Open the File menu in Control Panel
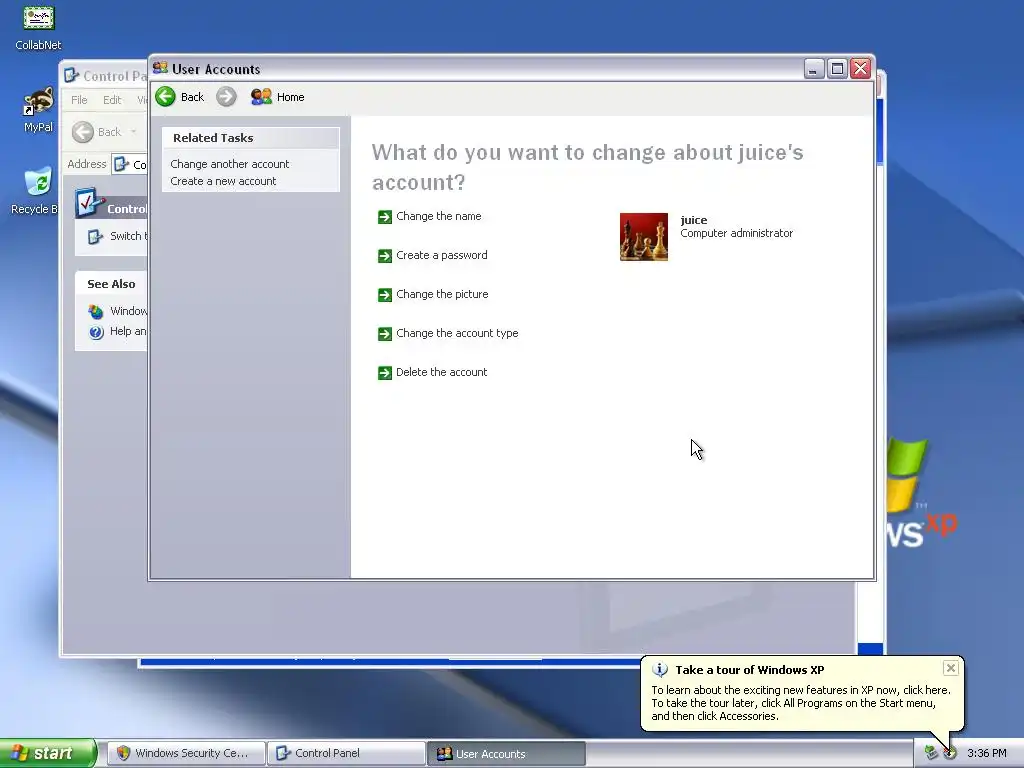This screenshot has width=1024, height=768. (79, 100)
